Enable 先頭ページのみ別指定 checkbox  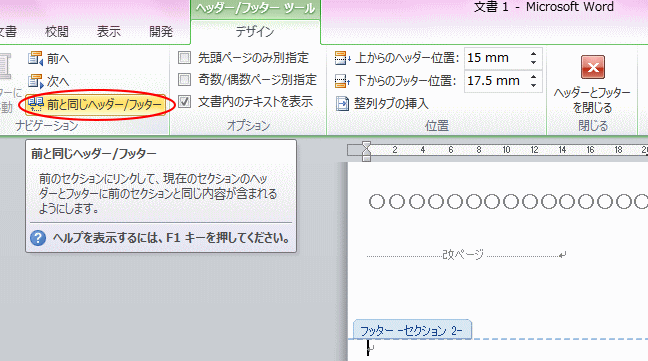point(184,57)
